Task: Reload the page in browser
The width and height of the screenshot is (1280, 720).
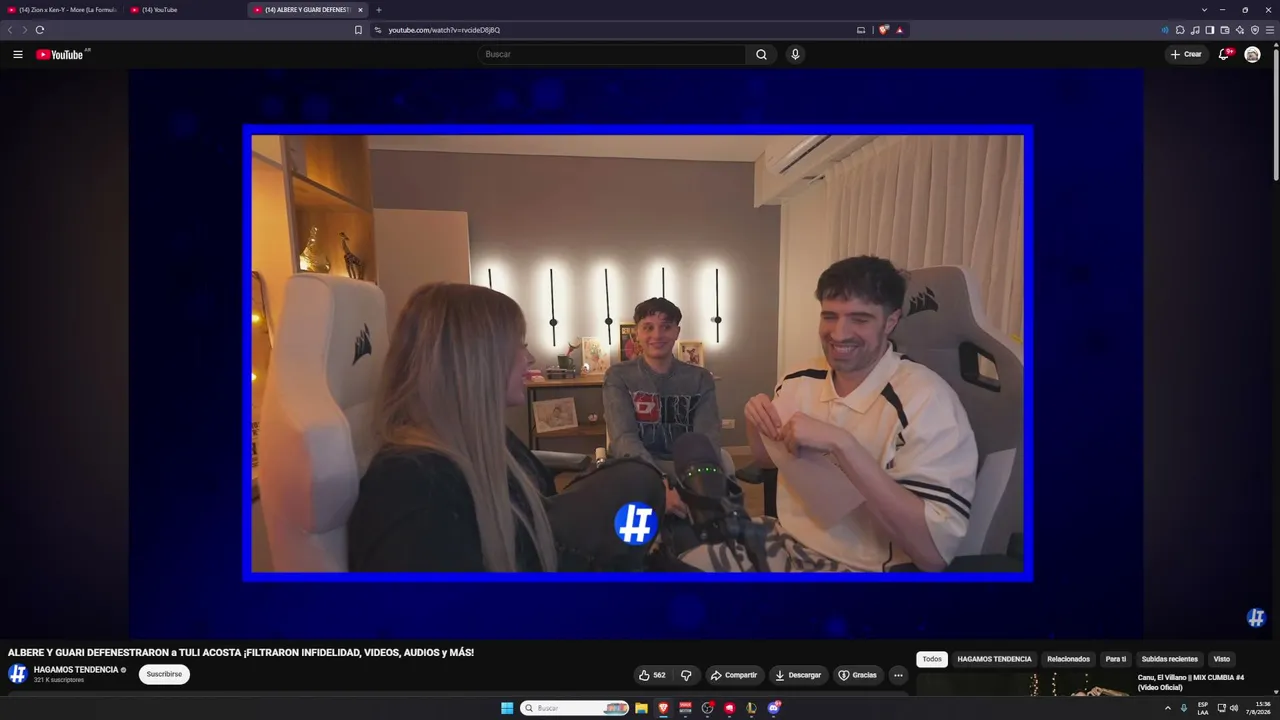Action: (40, 30)
